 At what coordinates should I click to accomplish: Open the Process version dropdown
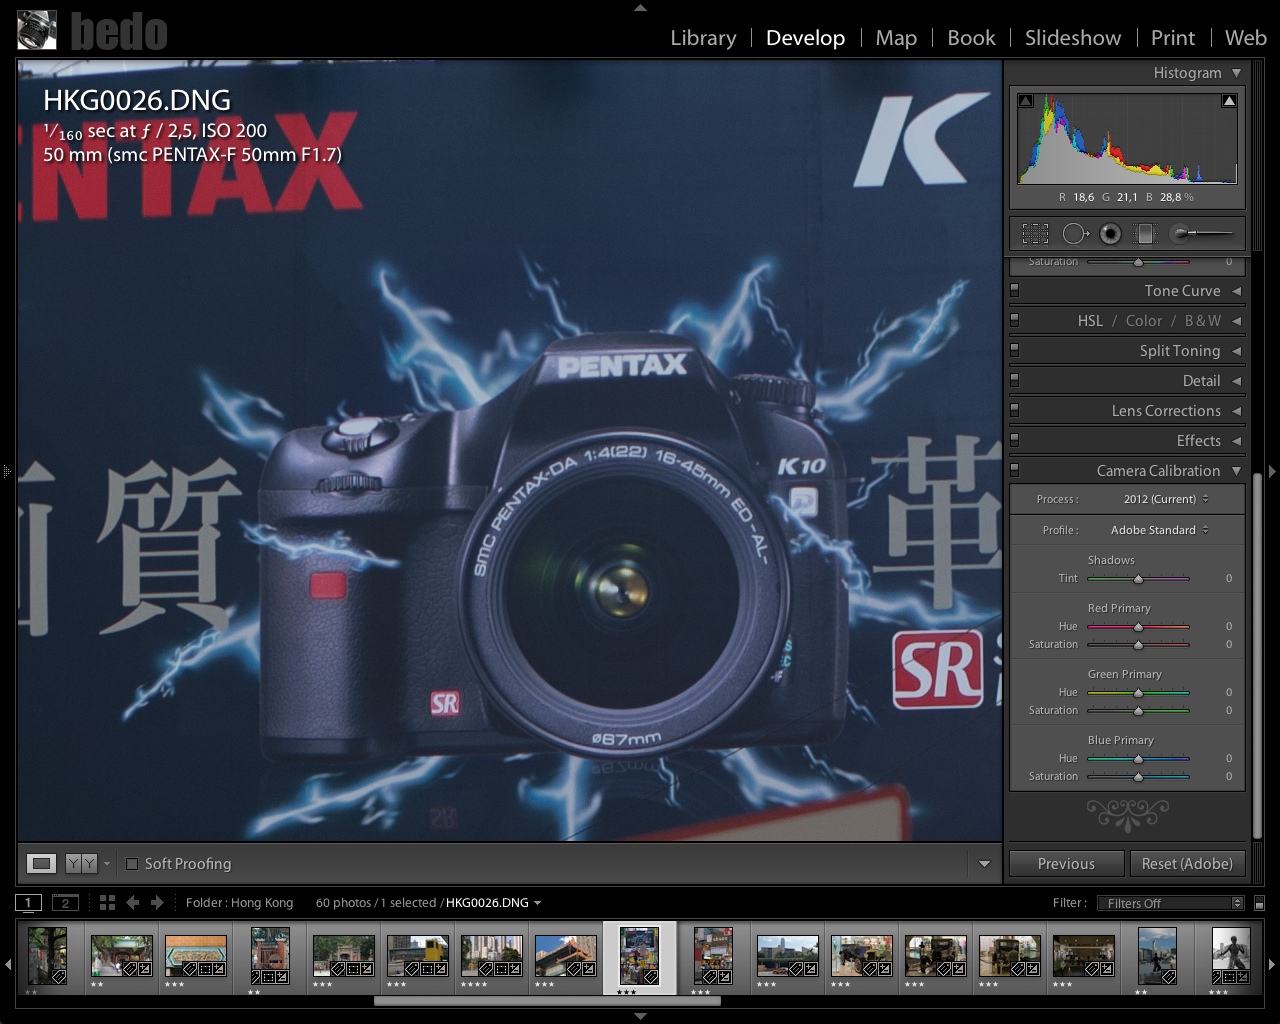1166,499
